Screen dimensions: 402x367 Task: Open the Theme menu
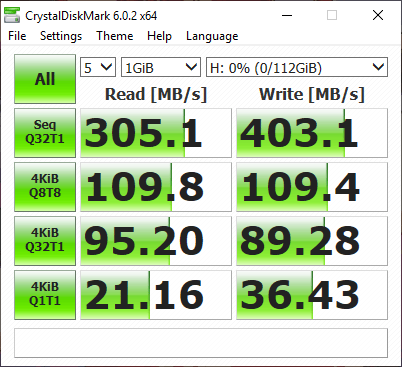coord(115,36)
